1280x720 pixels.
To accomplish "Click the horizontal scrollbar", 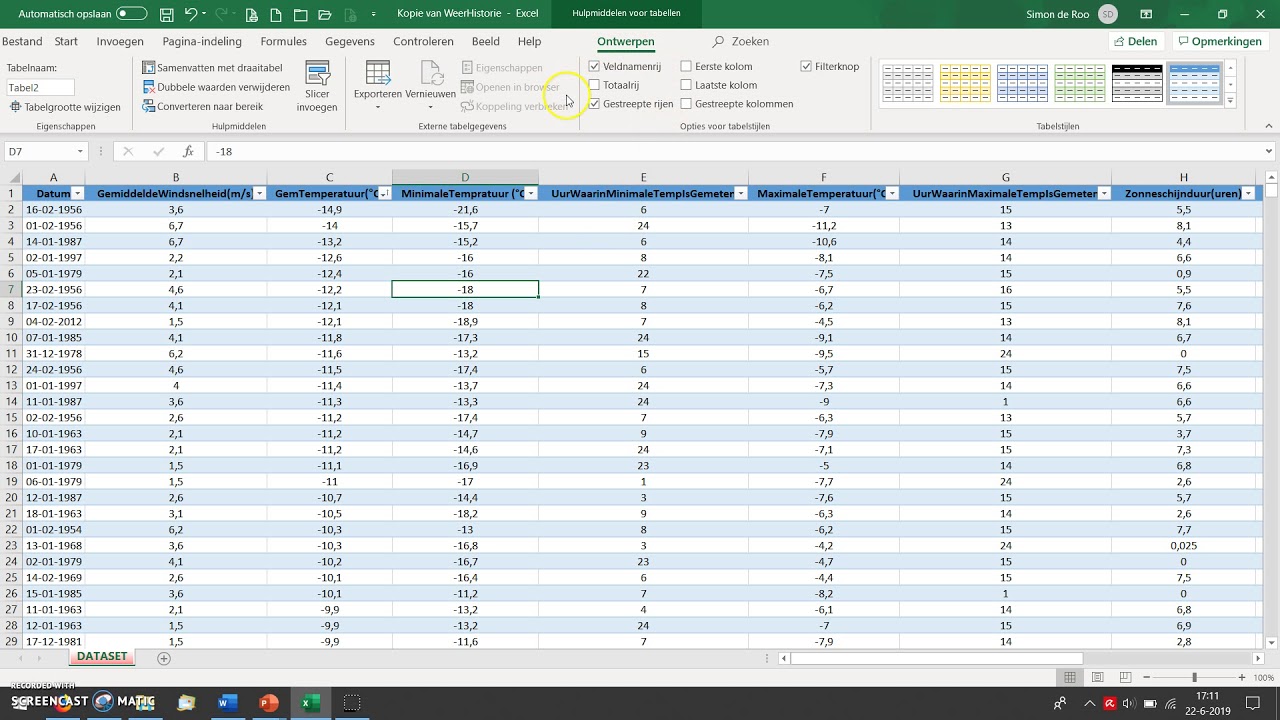I will point(936,658).
